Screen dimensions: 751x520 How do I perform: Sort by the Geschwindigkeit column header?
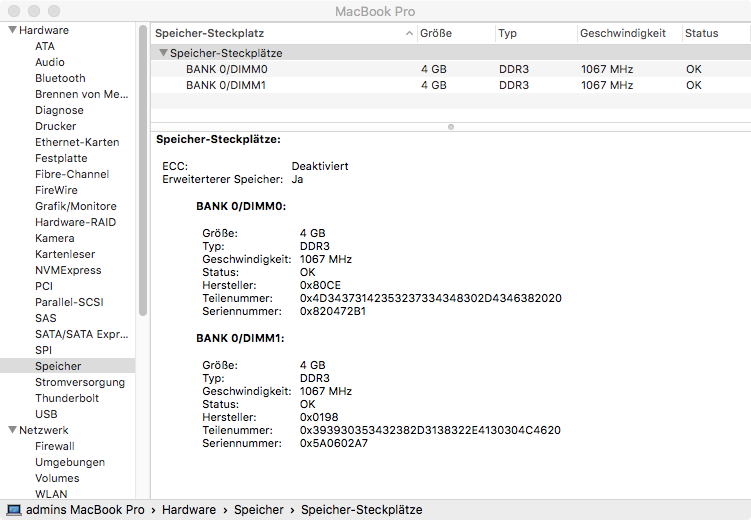click(x=630, y=33)
